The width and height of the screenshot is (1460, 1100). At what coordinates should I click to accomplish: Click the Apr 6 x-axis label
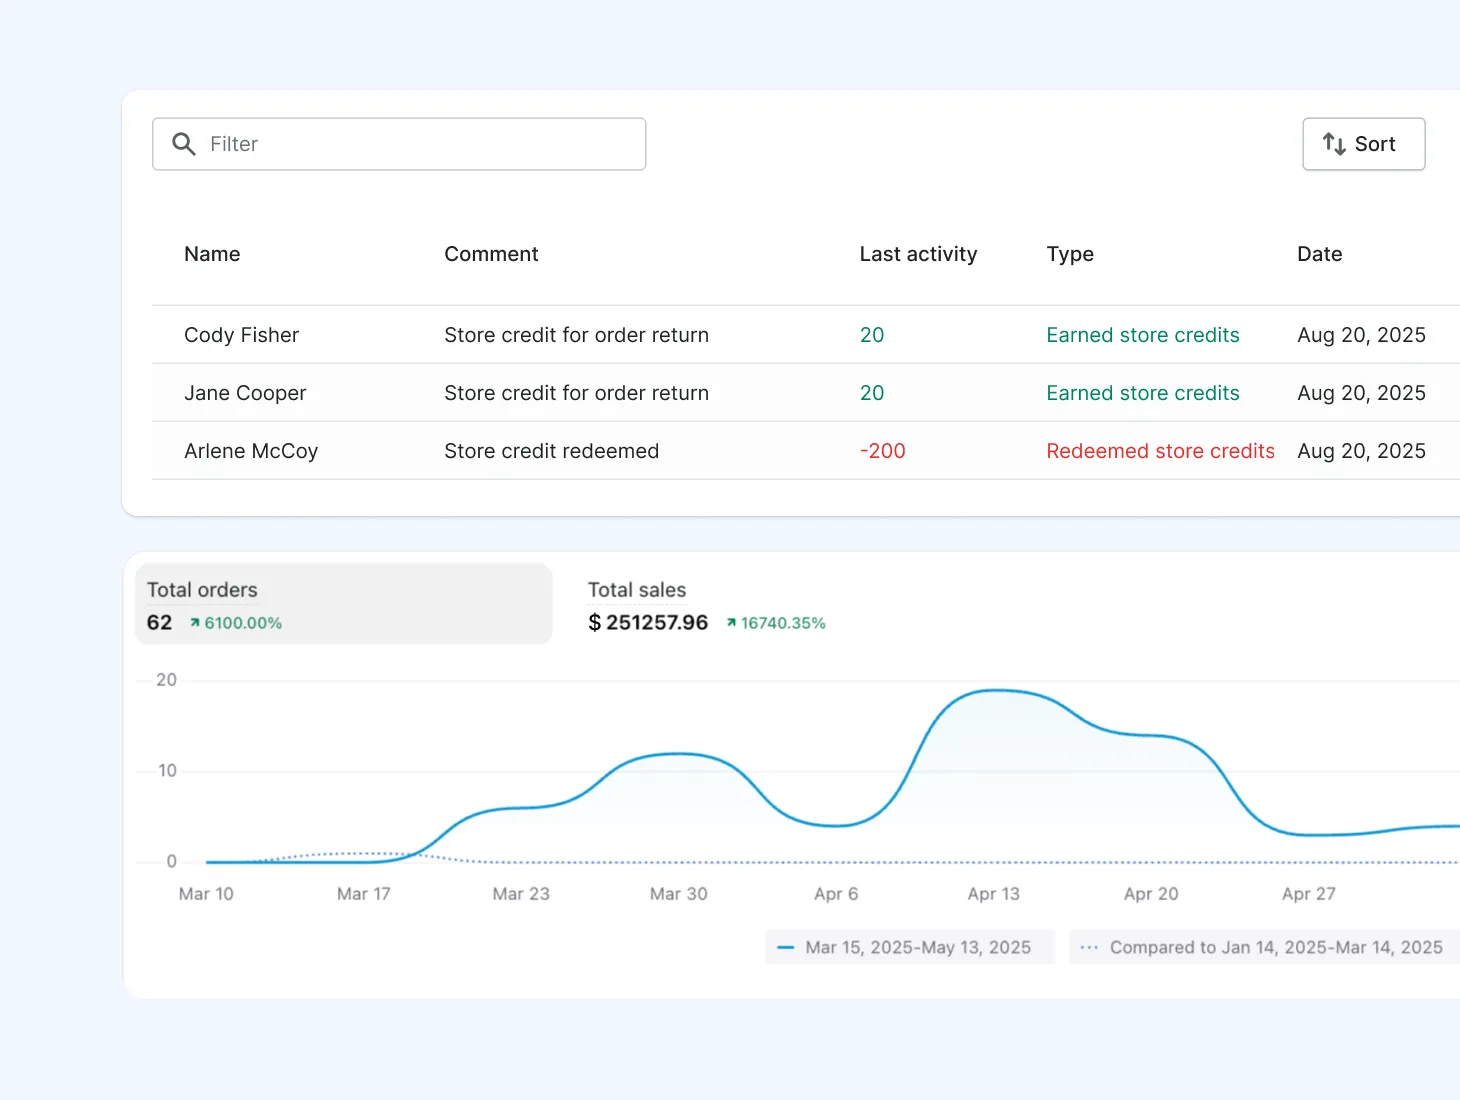836,894
